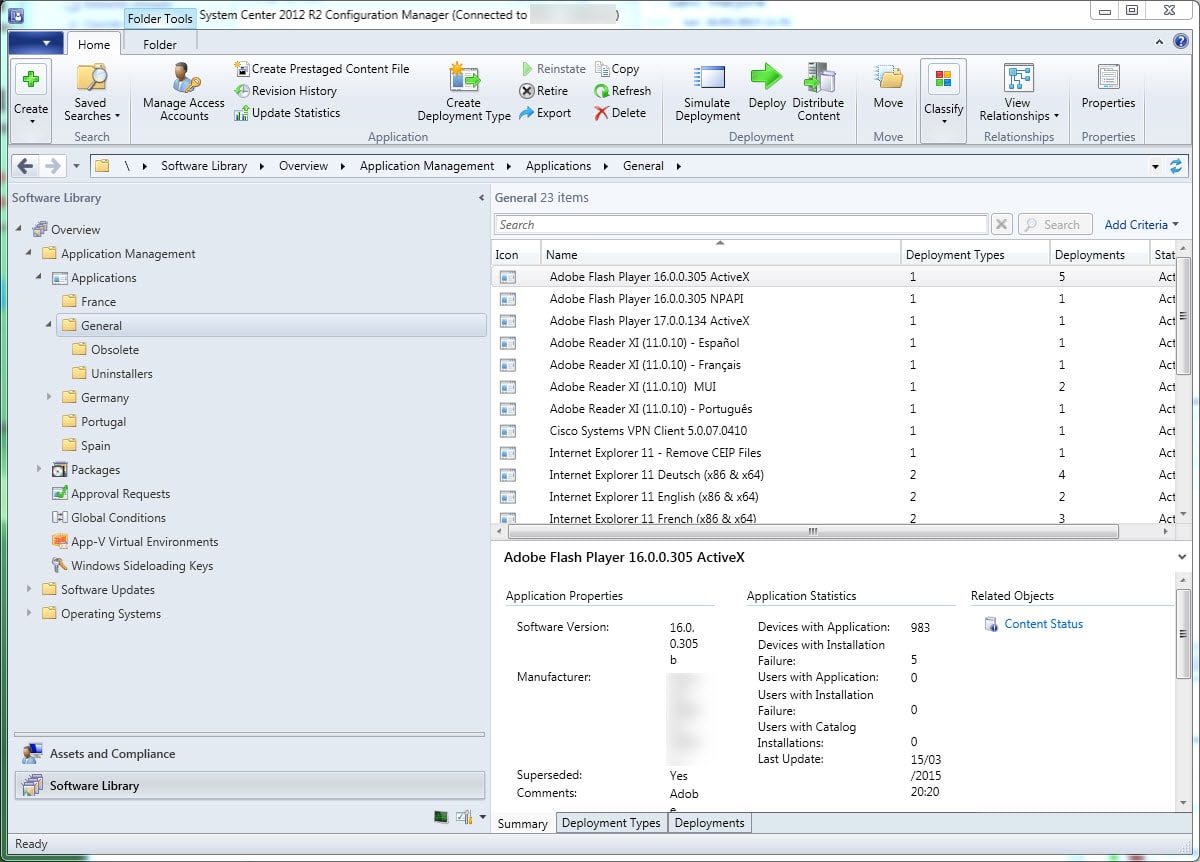The image size is (1200, 862).
Task: Click Application Management in the breadcrumb
Action: 427,166
